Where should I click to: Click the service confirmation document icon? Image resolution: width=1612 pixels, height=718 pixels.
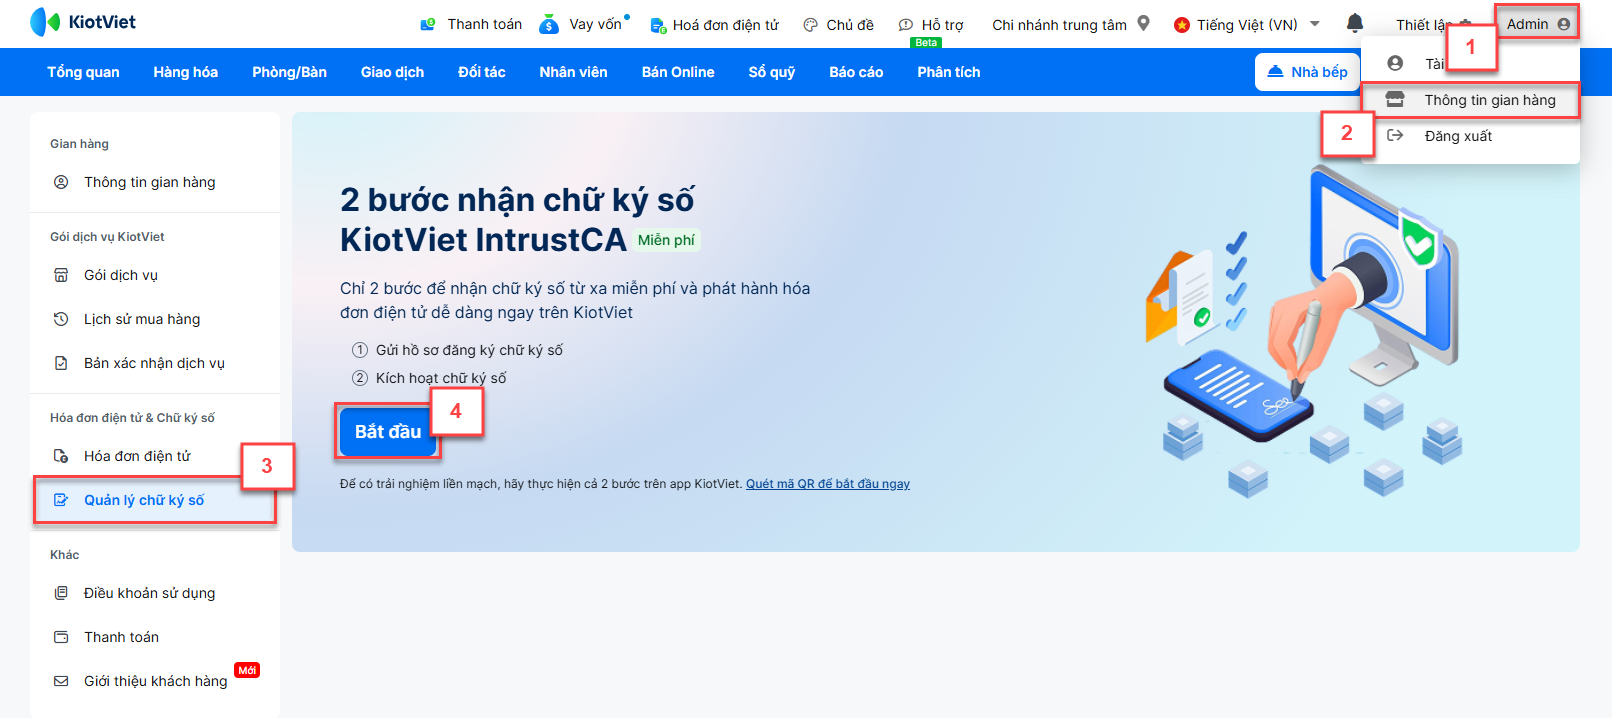(61, 363)
